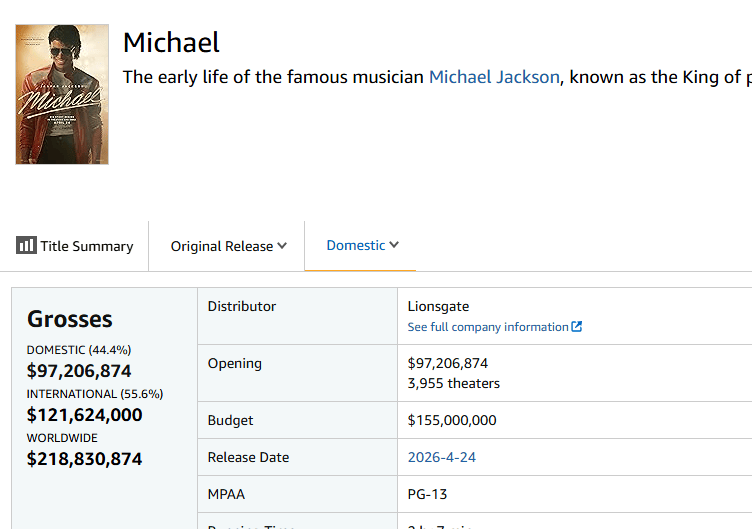Viewport: 752px width, 529px height.
Task: Click the 3,955 theaters opening text
Action: [x=454, y=383]
